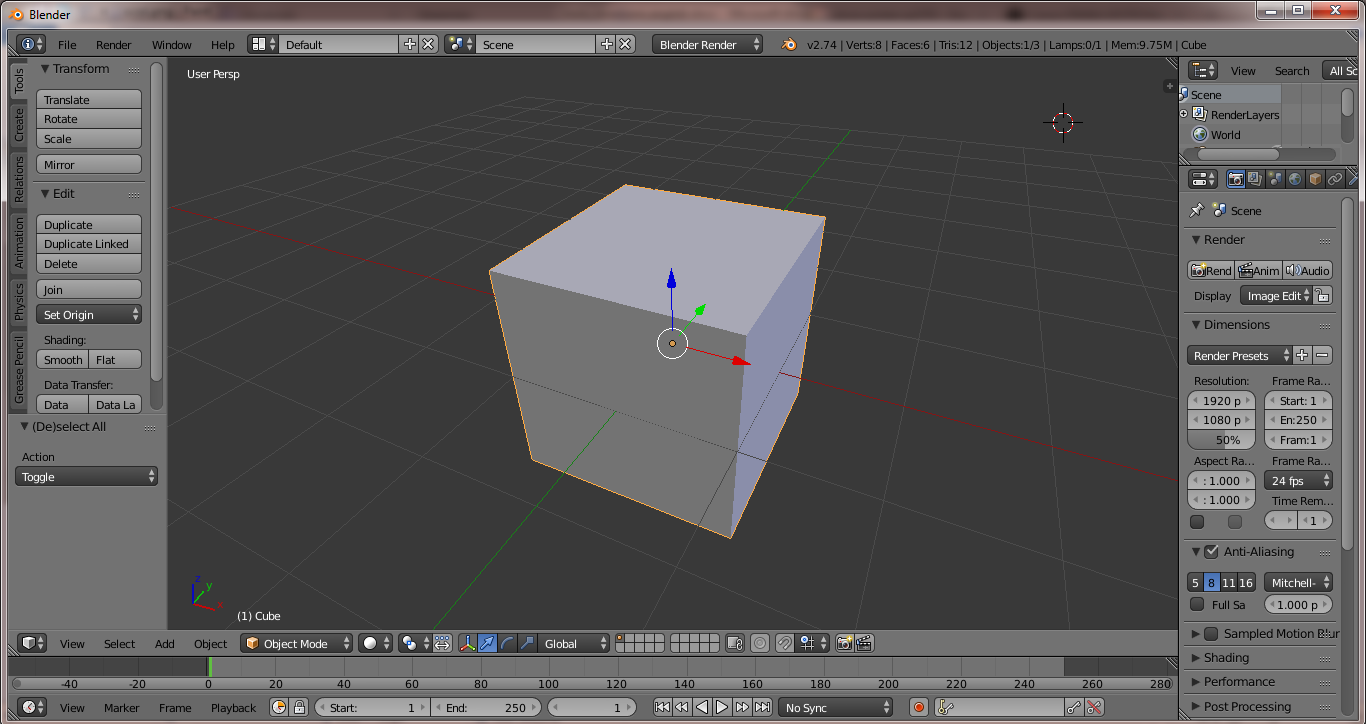Enable the Anti-Aliasing checkbox
This screenshot has width=1366, height=724.
click(x=1211, y=551)
